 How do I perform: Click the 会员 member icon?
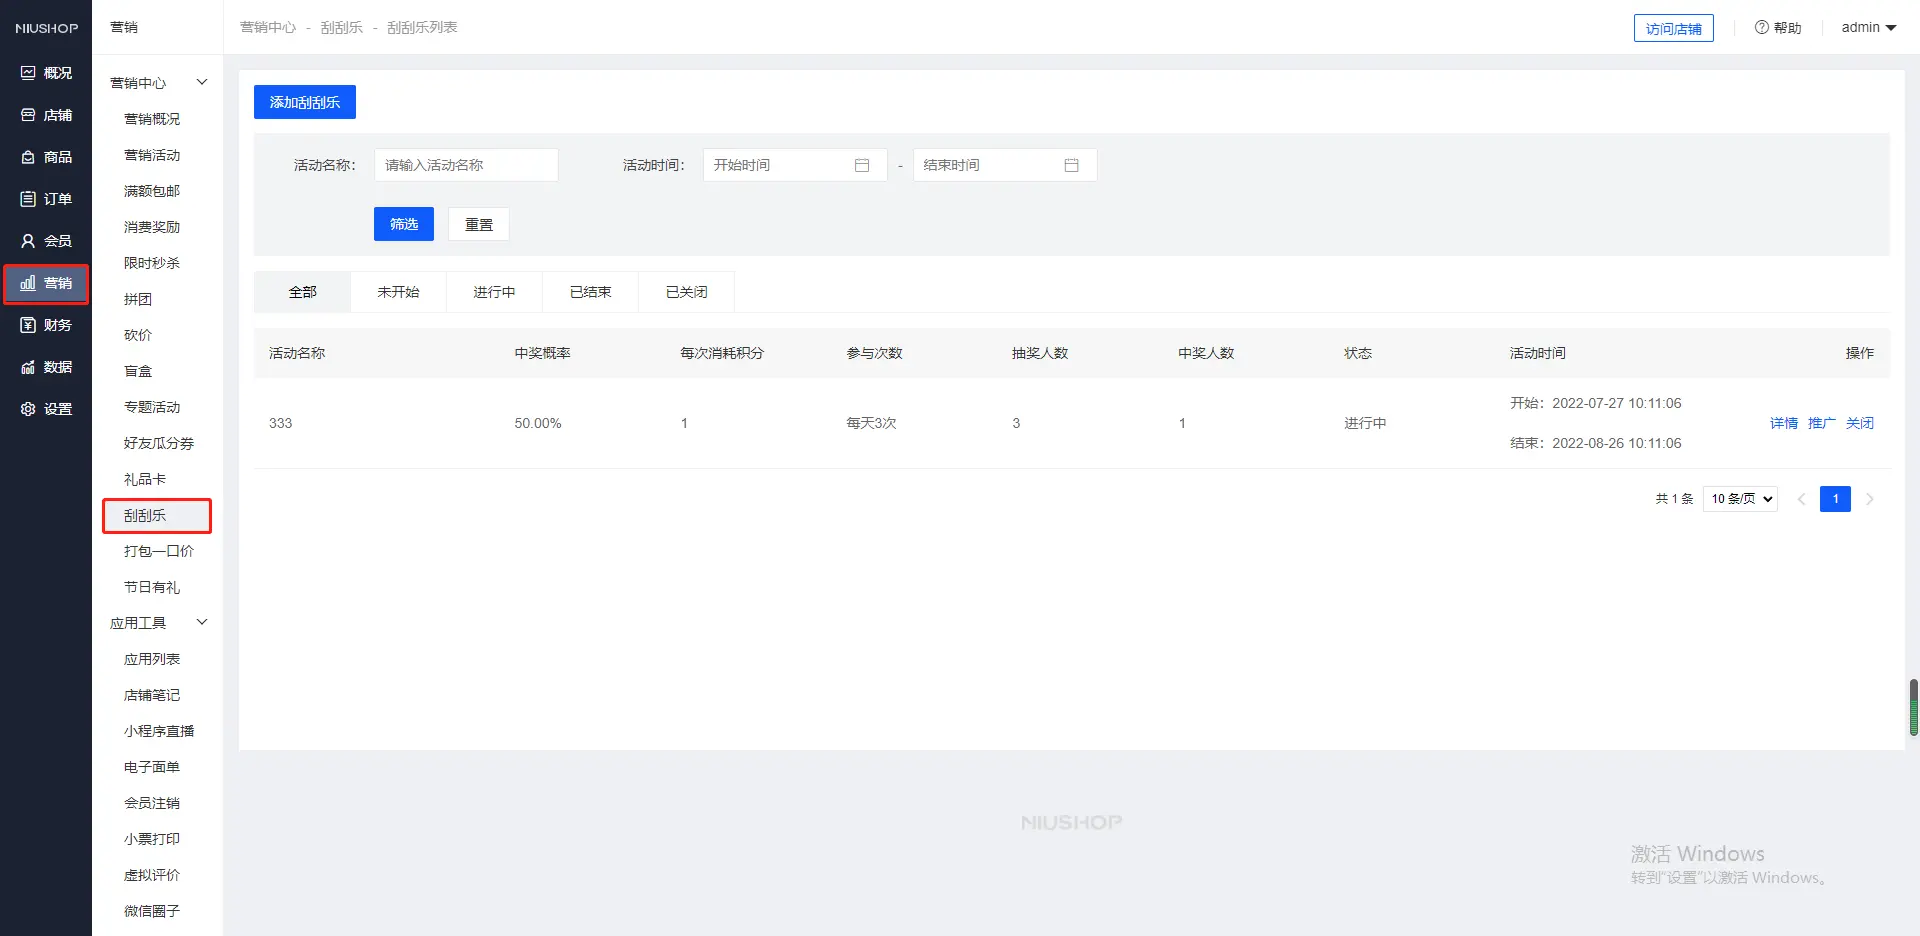(28, 241)
